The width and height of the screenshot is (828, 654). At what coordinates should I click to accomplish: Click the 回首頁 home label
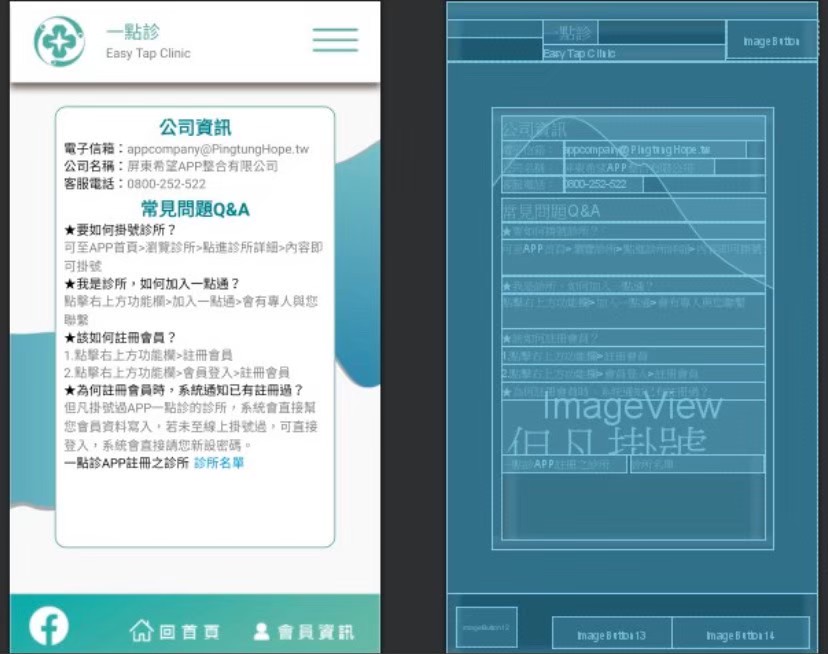click(x=189, y=632)
